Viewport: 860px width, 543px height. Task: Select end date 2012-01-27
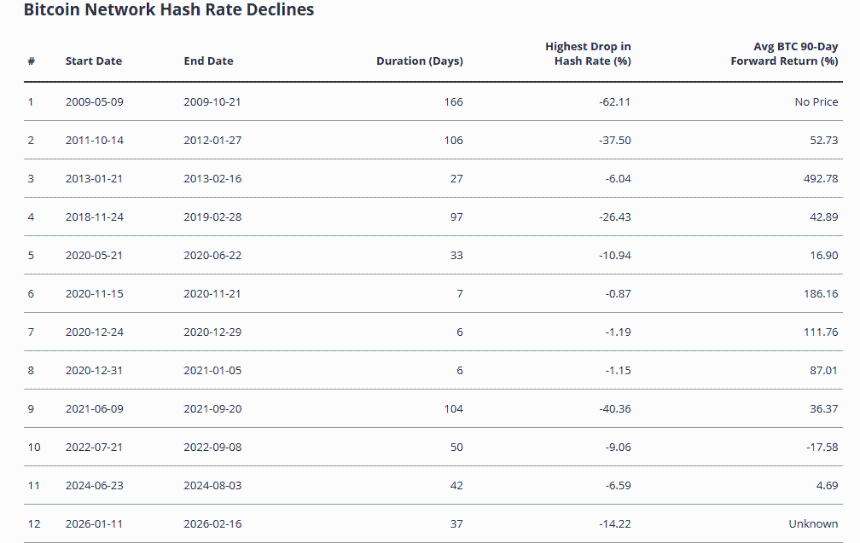212,140
